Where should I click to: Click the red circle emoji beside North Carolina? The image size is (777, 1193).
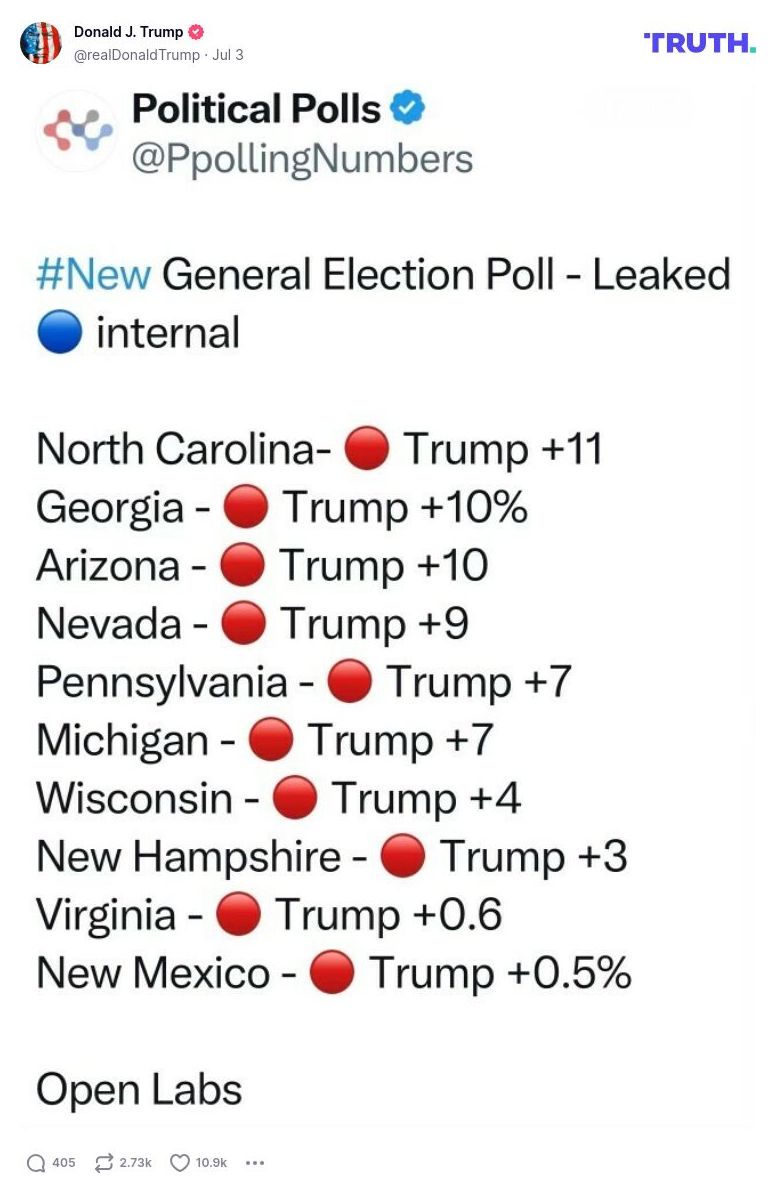coord(367,449)
